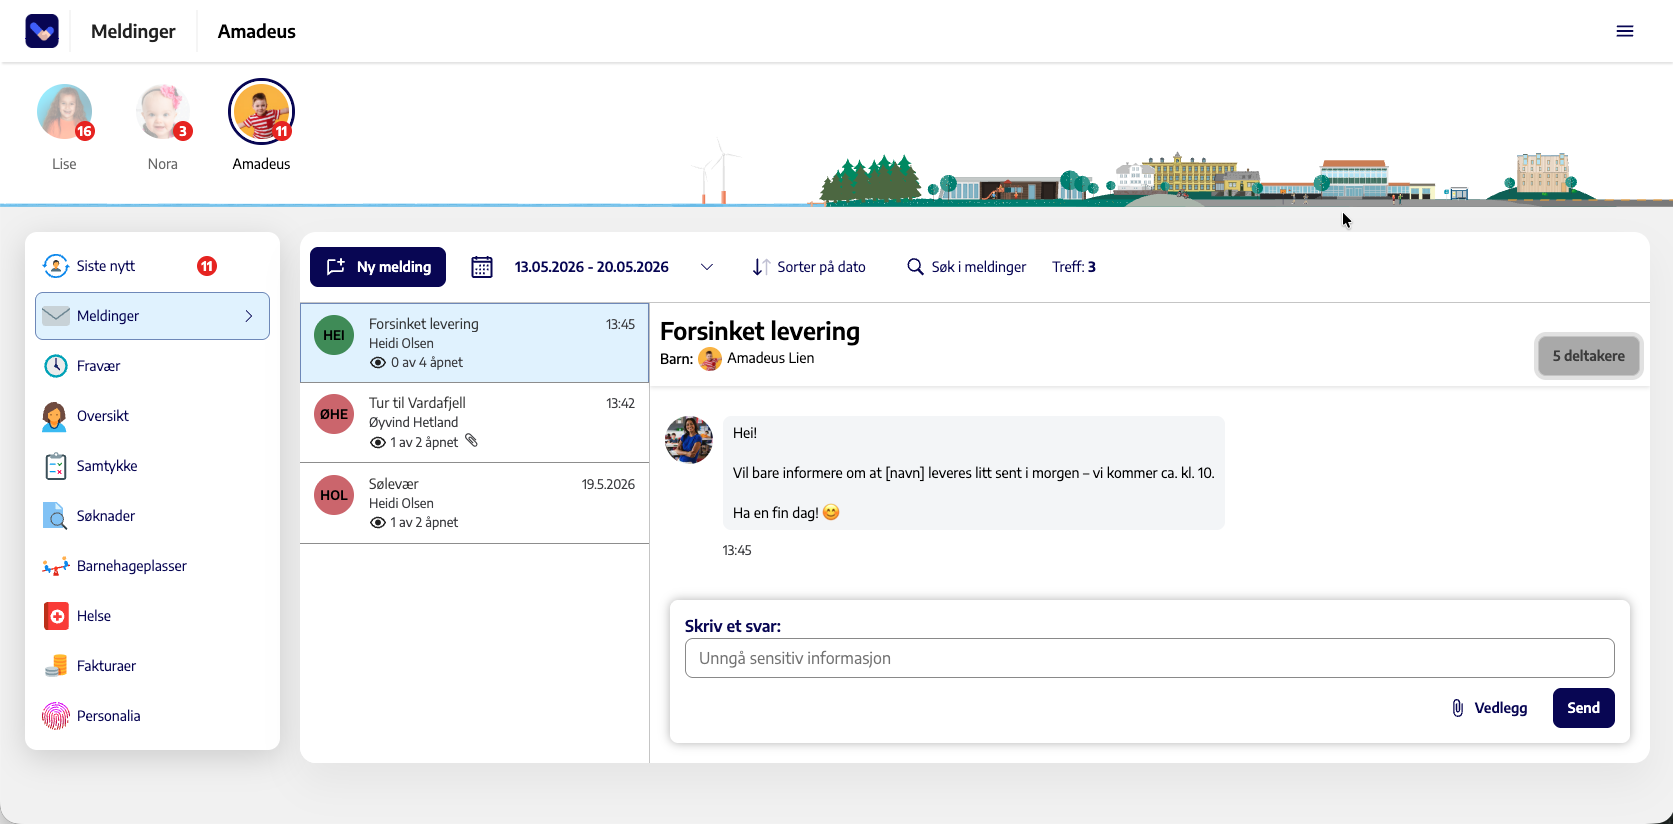Click the date range 13.05.2026 - 20.05.2026
1673x824 pixels.
pyautogui.click(x=592, y=267)
